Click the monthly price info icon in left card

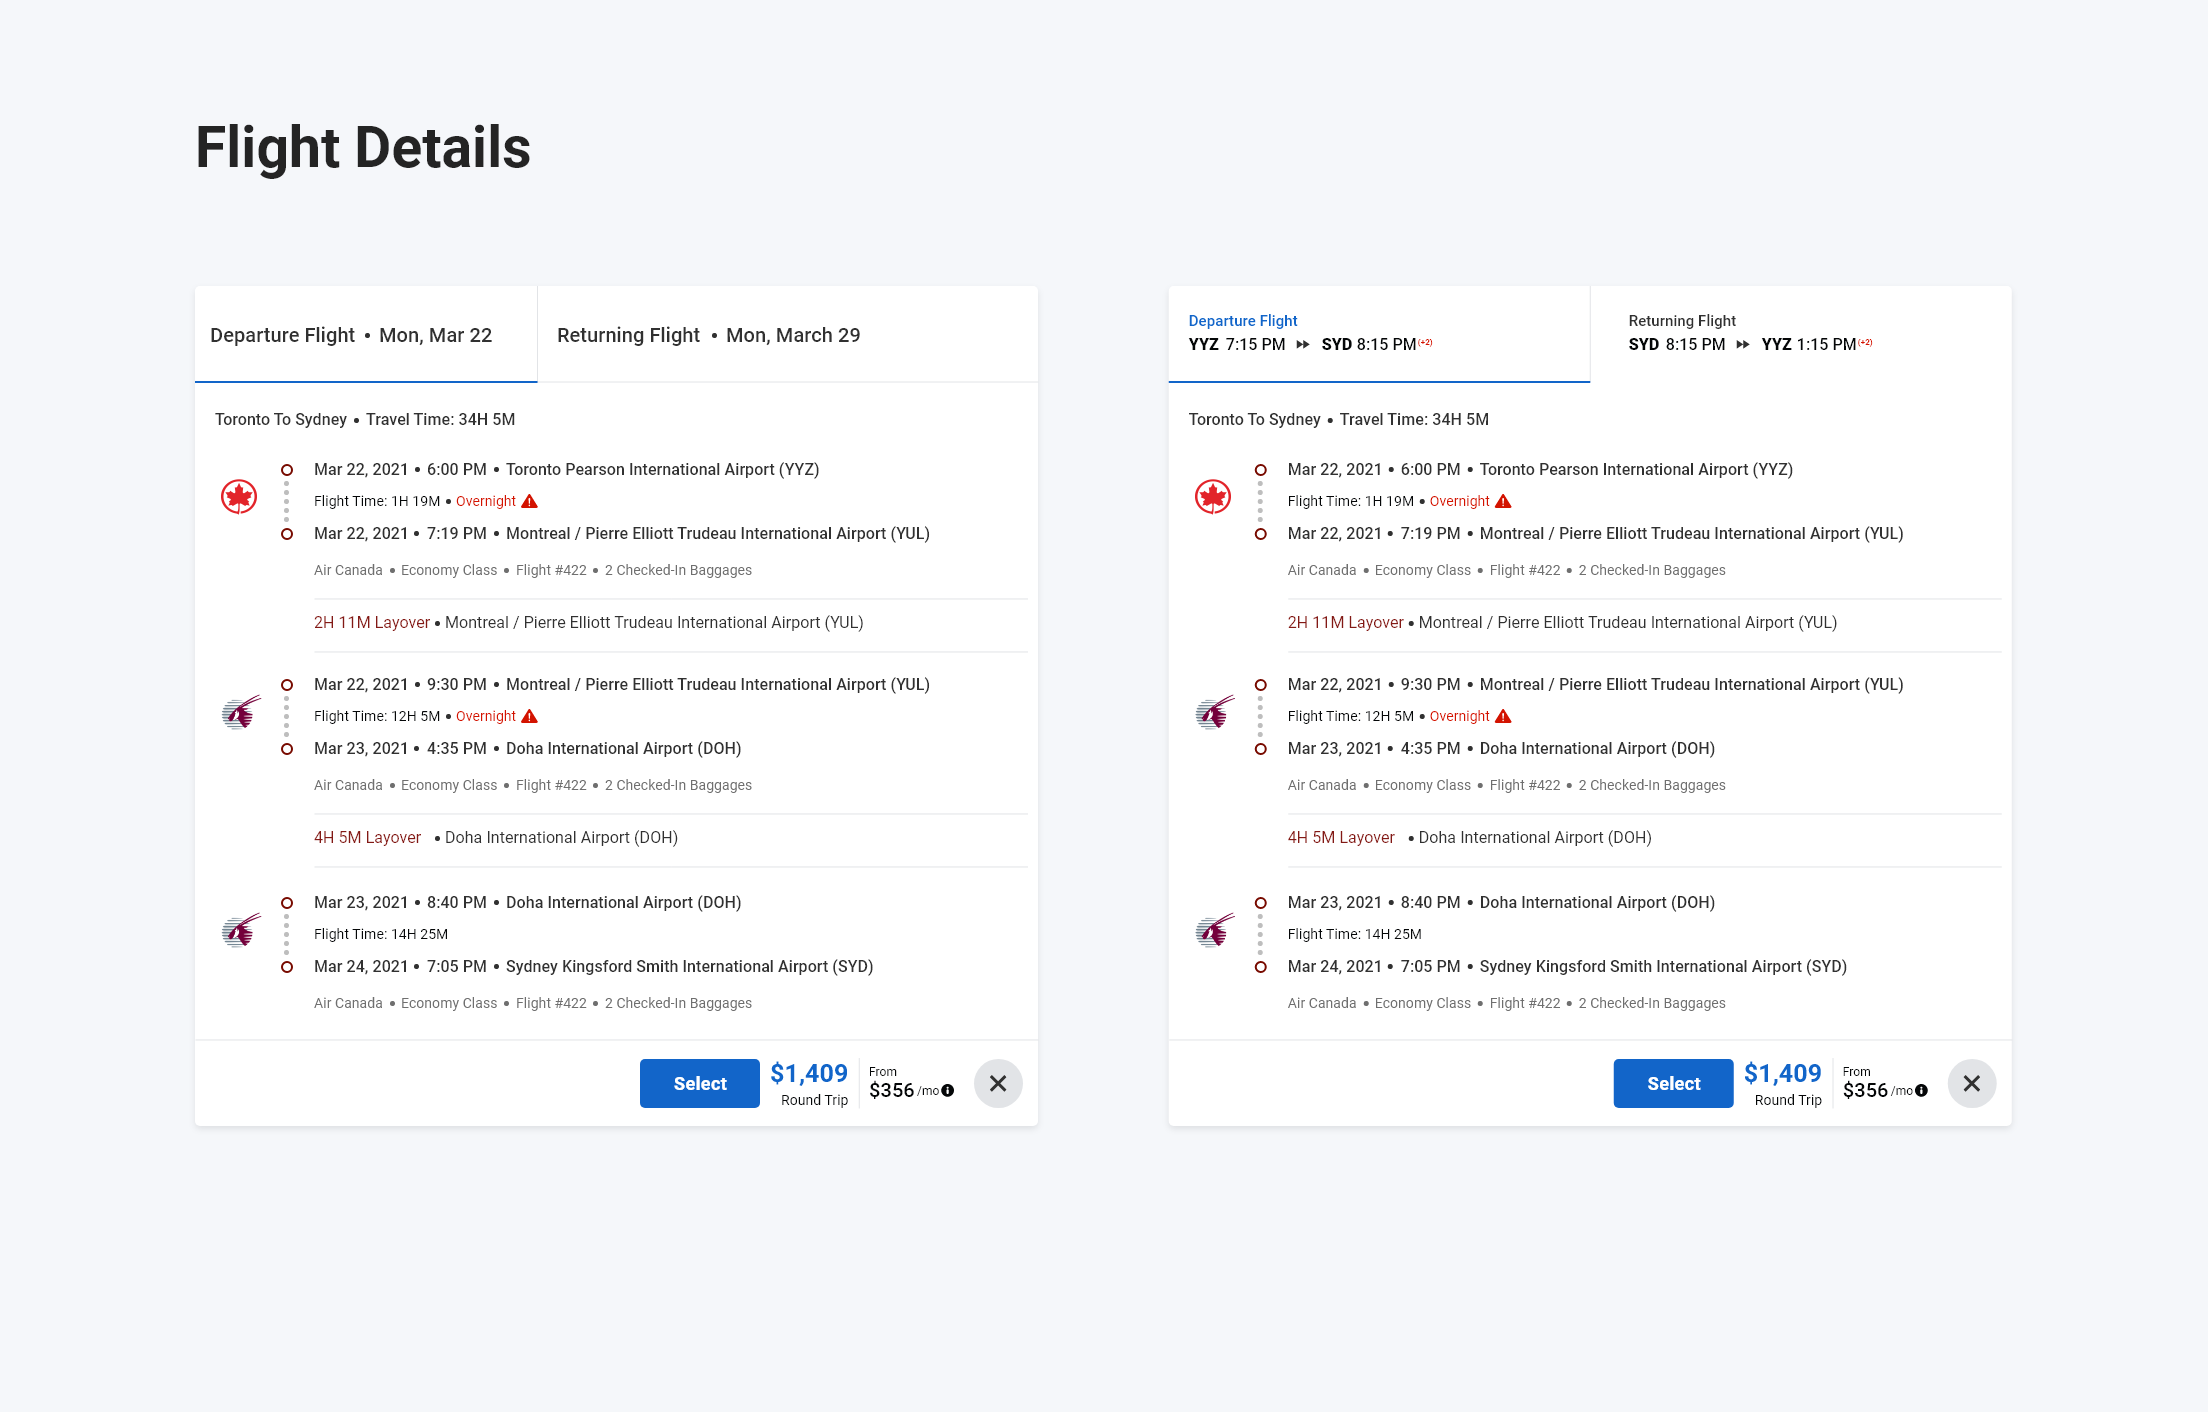(948, 1091)
